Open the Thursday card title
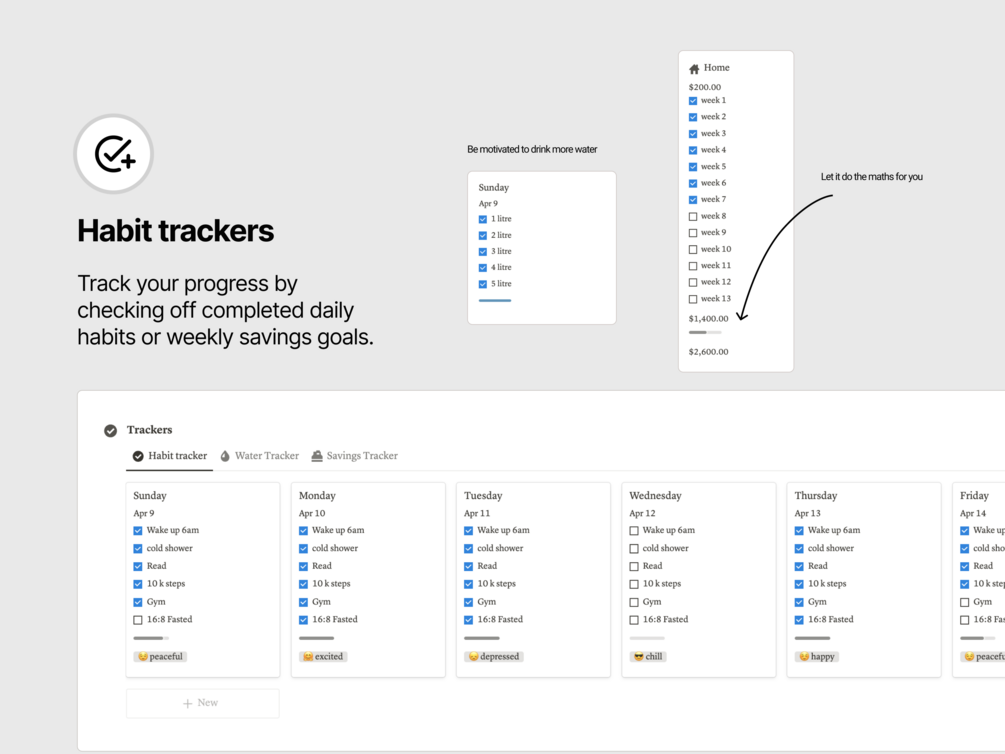Image resolution: width=1005 pixels, height=754 pixels. tap(816, 496)
